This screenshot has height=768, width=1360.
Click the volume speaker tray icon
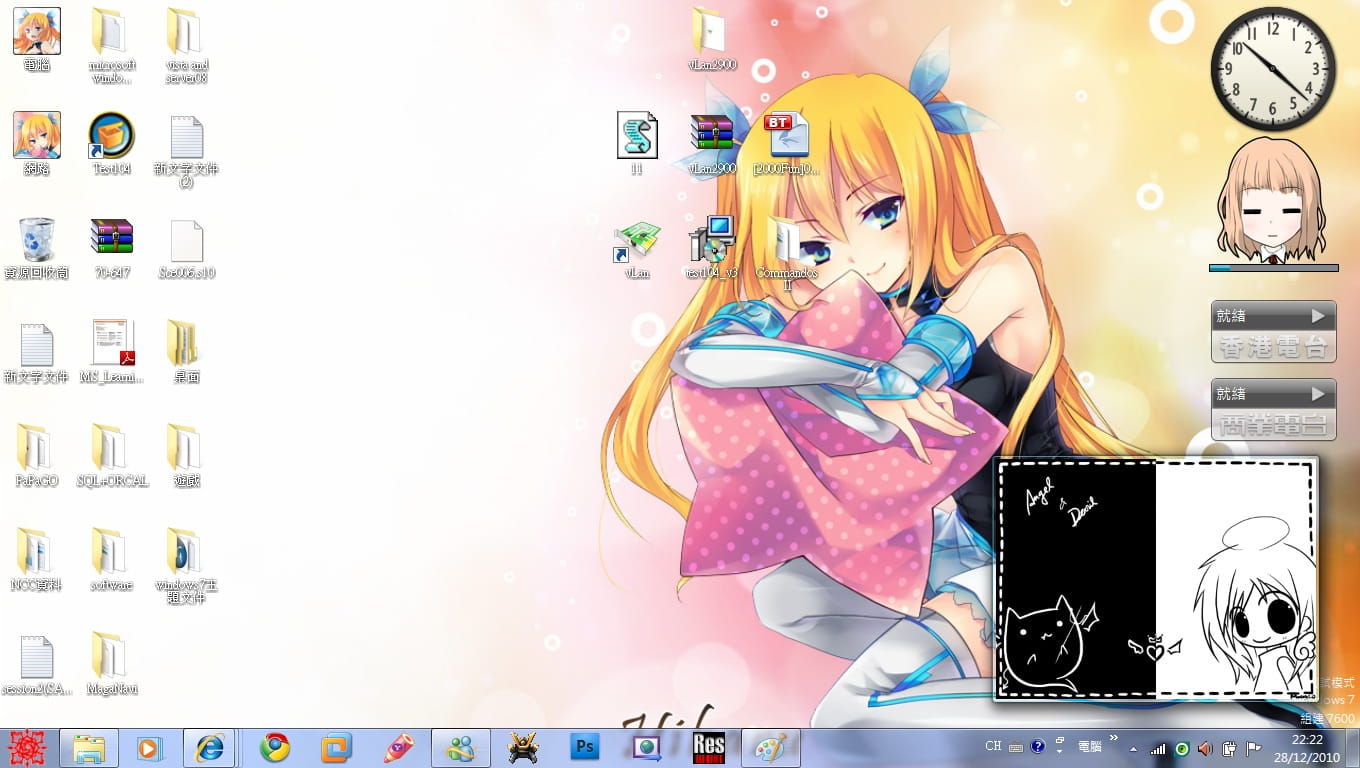click(1204, 748)
